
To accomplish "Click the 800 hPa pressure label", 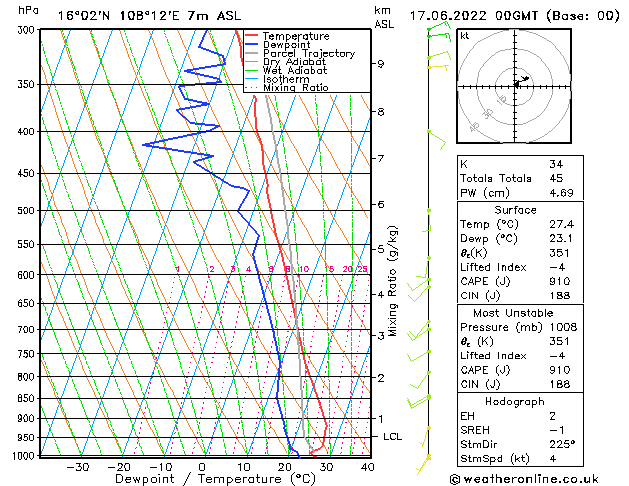I will pos(28,377).
